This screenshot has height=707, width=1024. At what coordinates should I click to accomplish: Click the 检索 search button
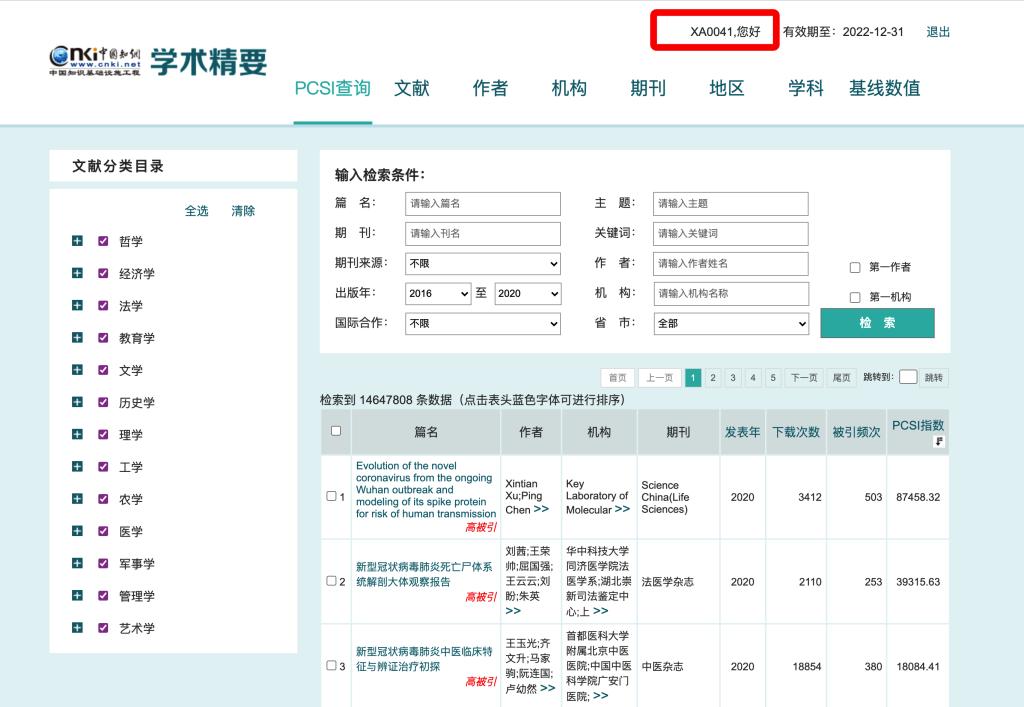click(877, 322)
